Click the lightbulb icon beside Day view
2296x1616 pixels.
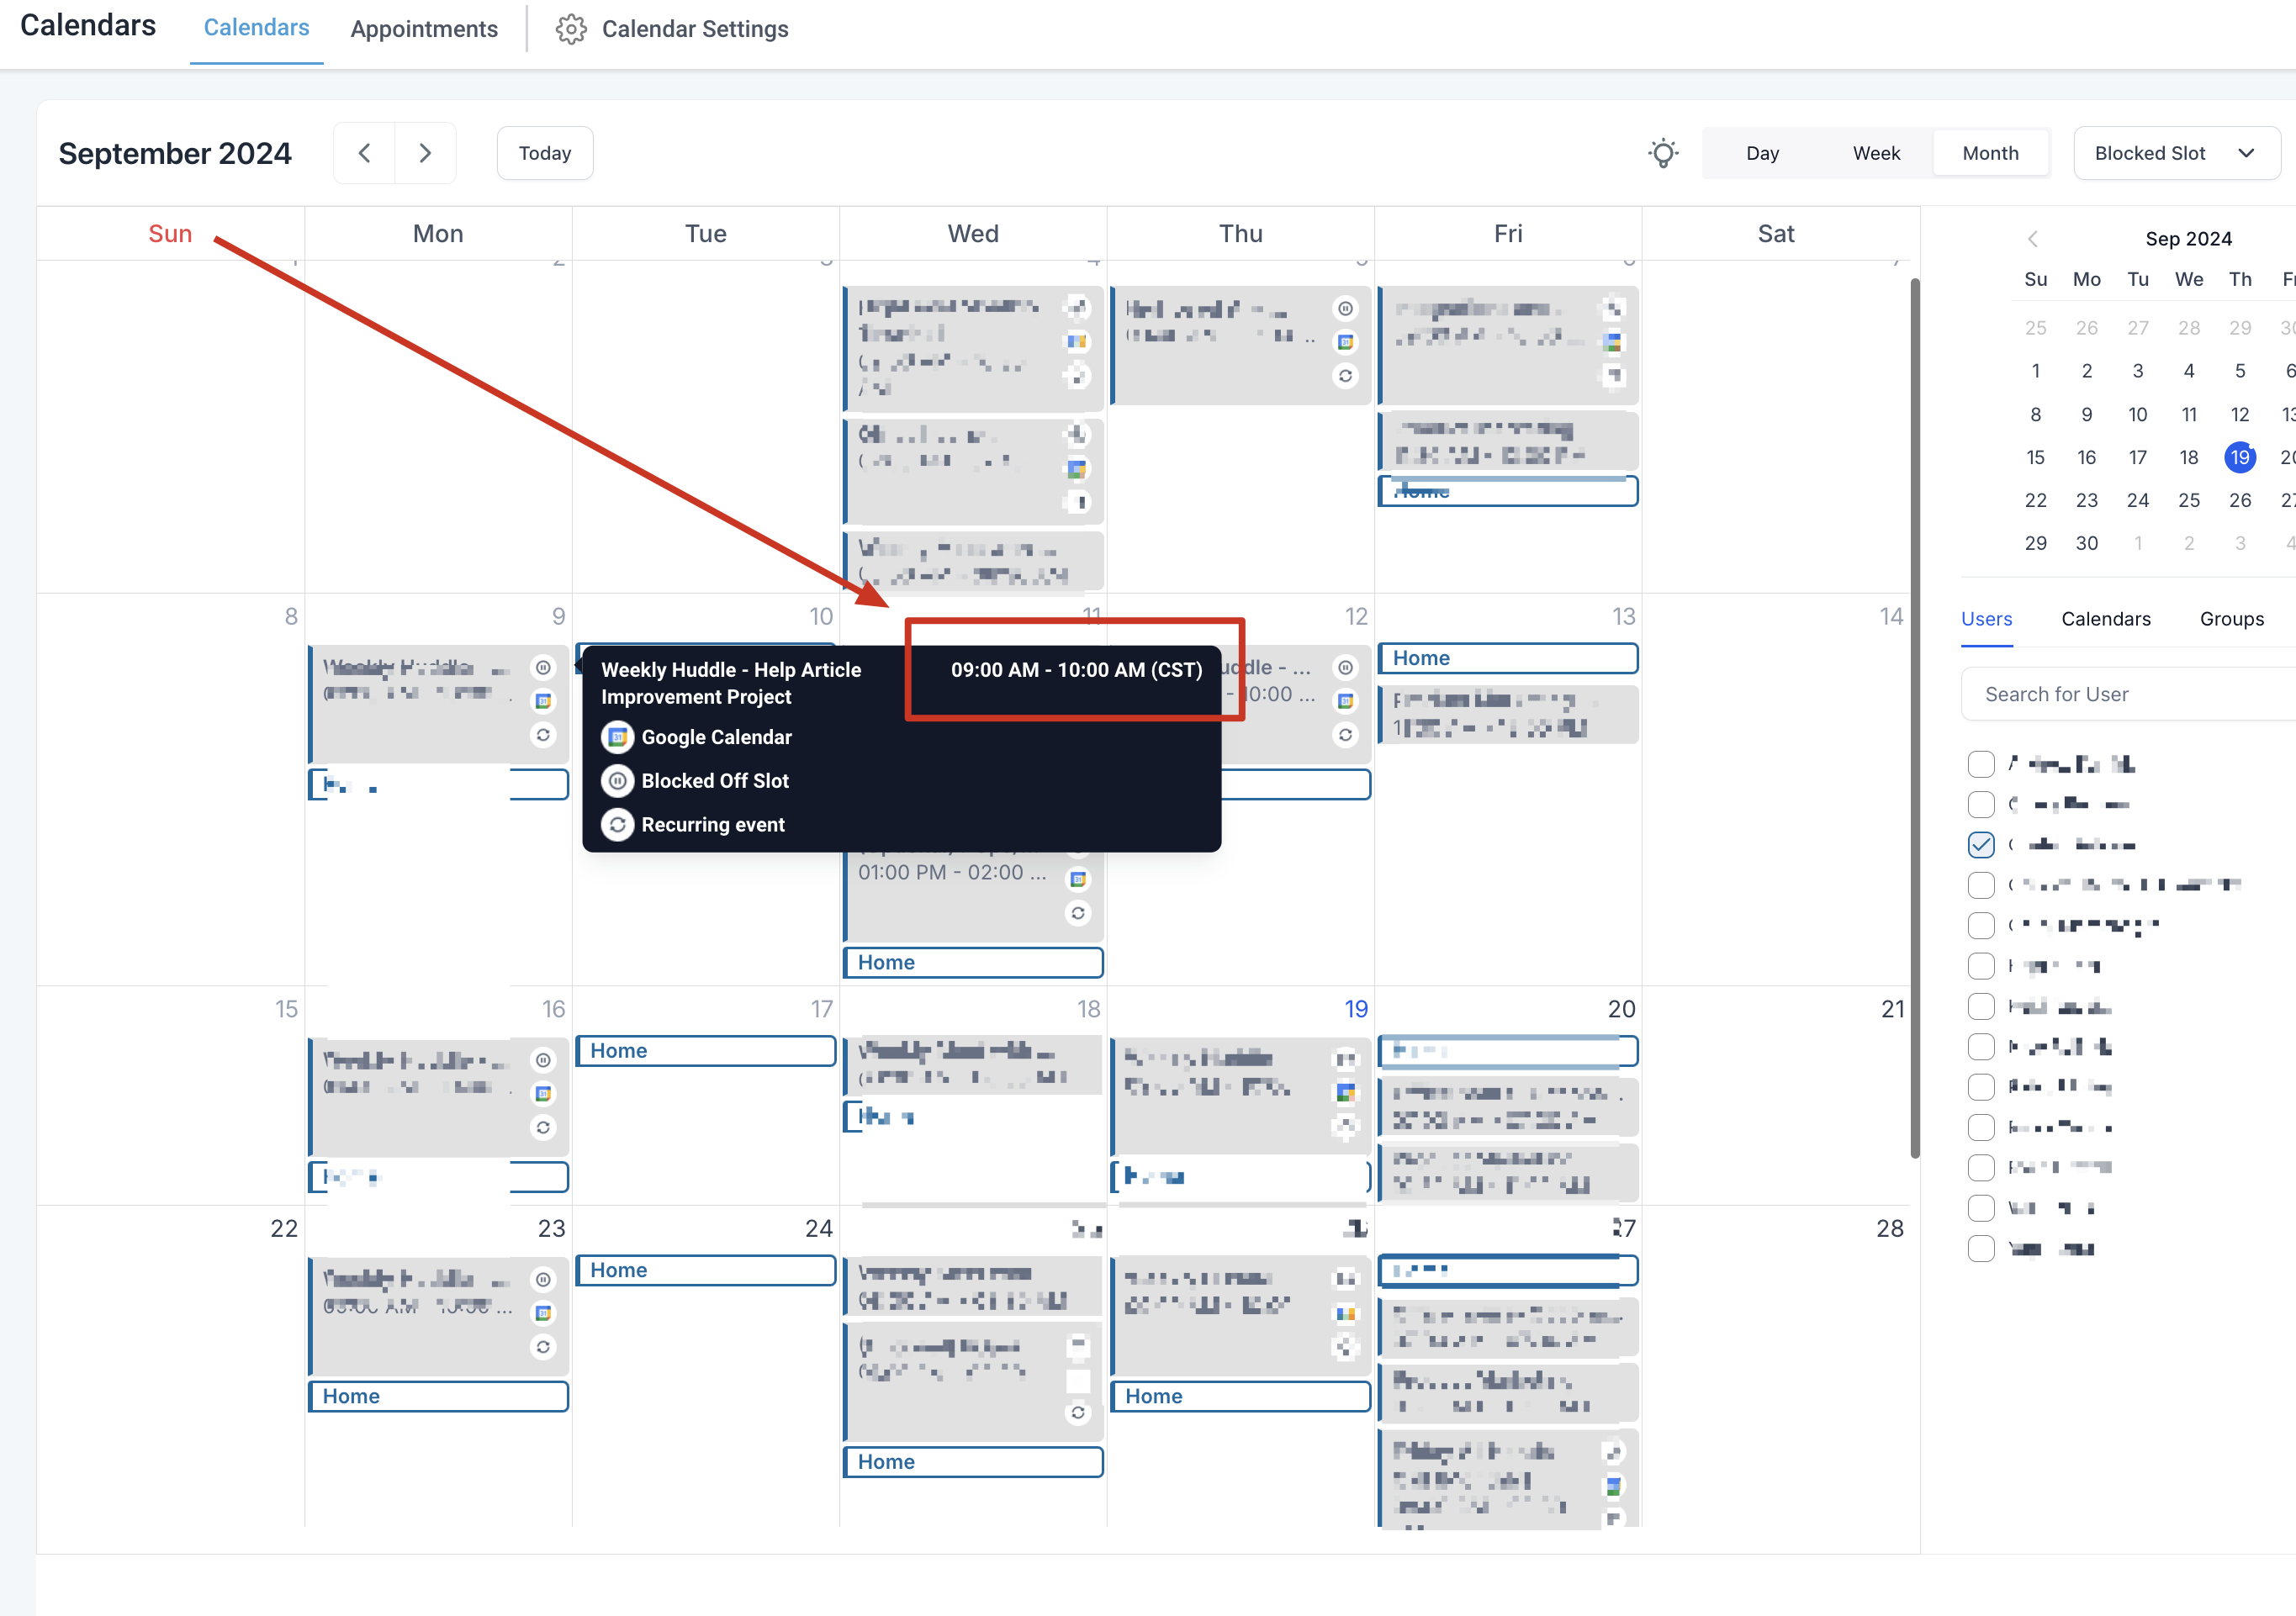1663,153
